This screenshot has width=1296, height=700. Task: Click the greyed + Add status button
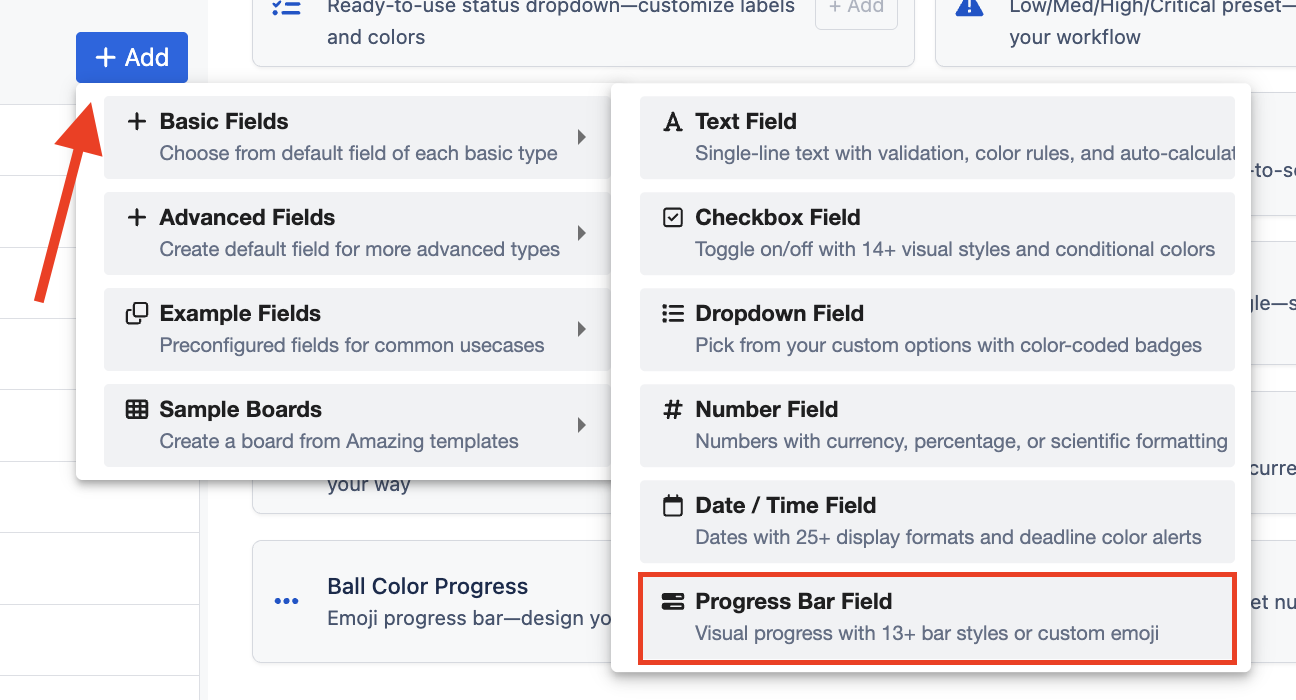[856, 8]
